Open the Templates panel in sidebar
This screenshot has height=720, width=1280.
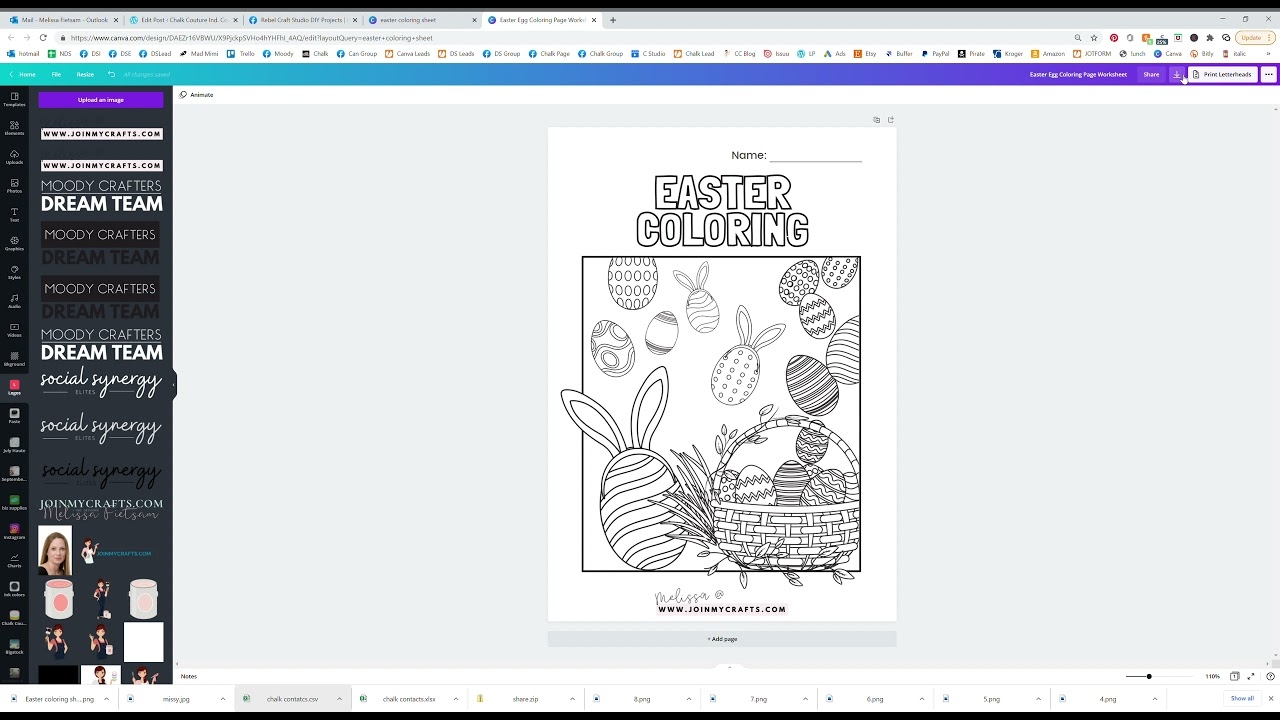14,99
